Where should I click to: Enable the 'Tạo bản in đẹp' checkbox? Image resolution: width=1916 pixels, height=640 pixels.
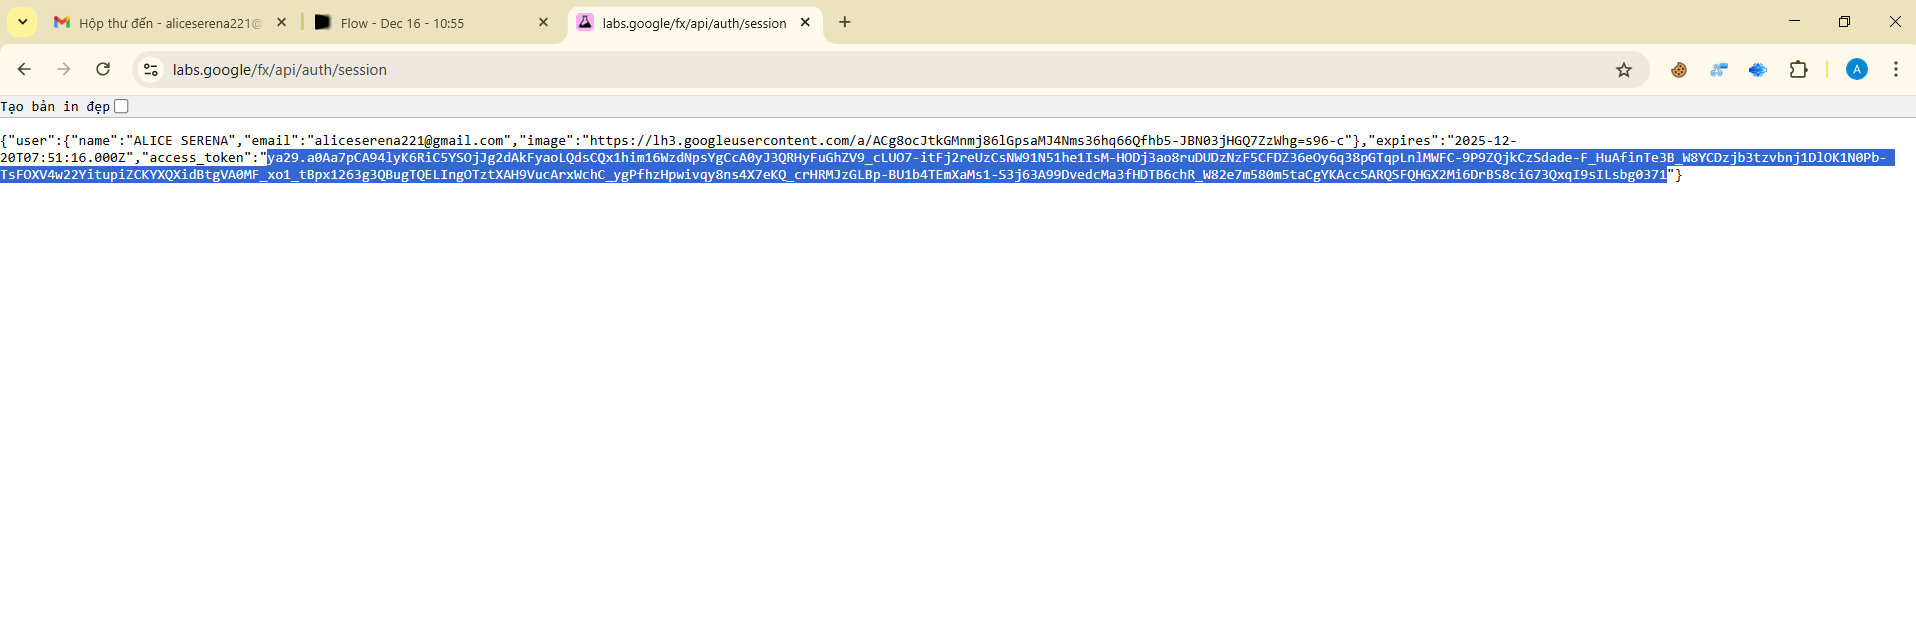(x=121, y=106)
